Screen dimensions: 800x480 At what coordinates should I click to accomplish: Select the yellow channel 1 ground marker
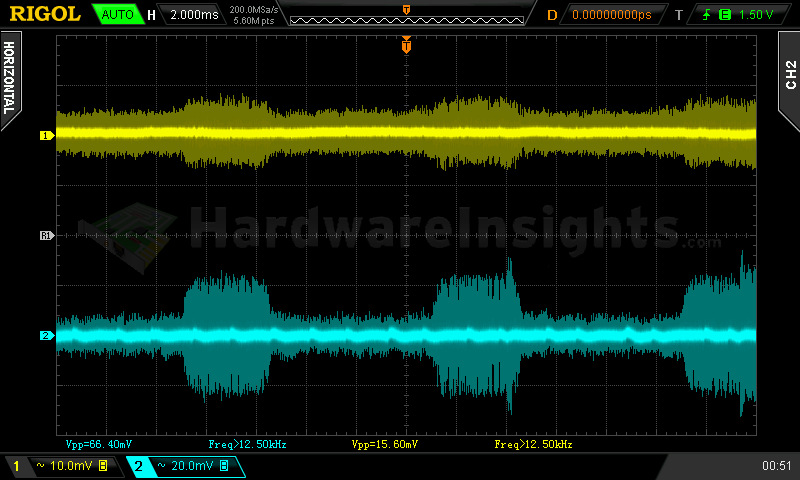47,135
